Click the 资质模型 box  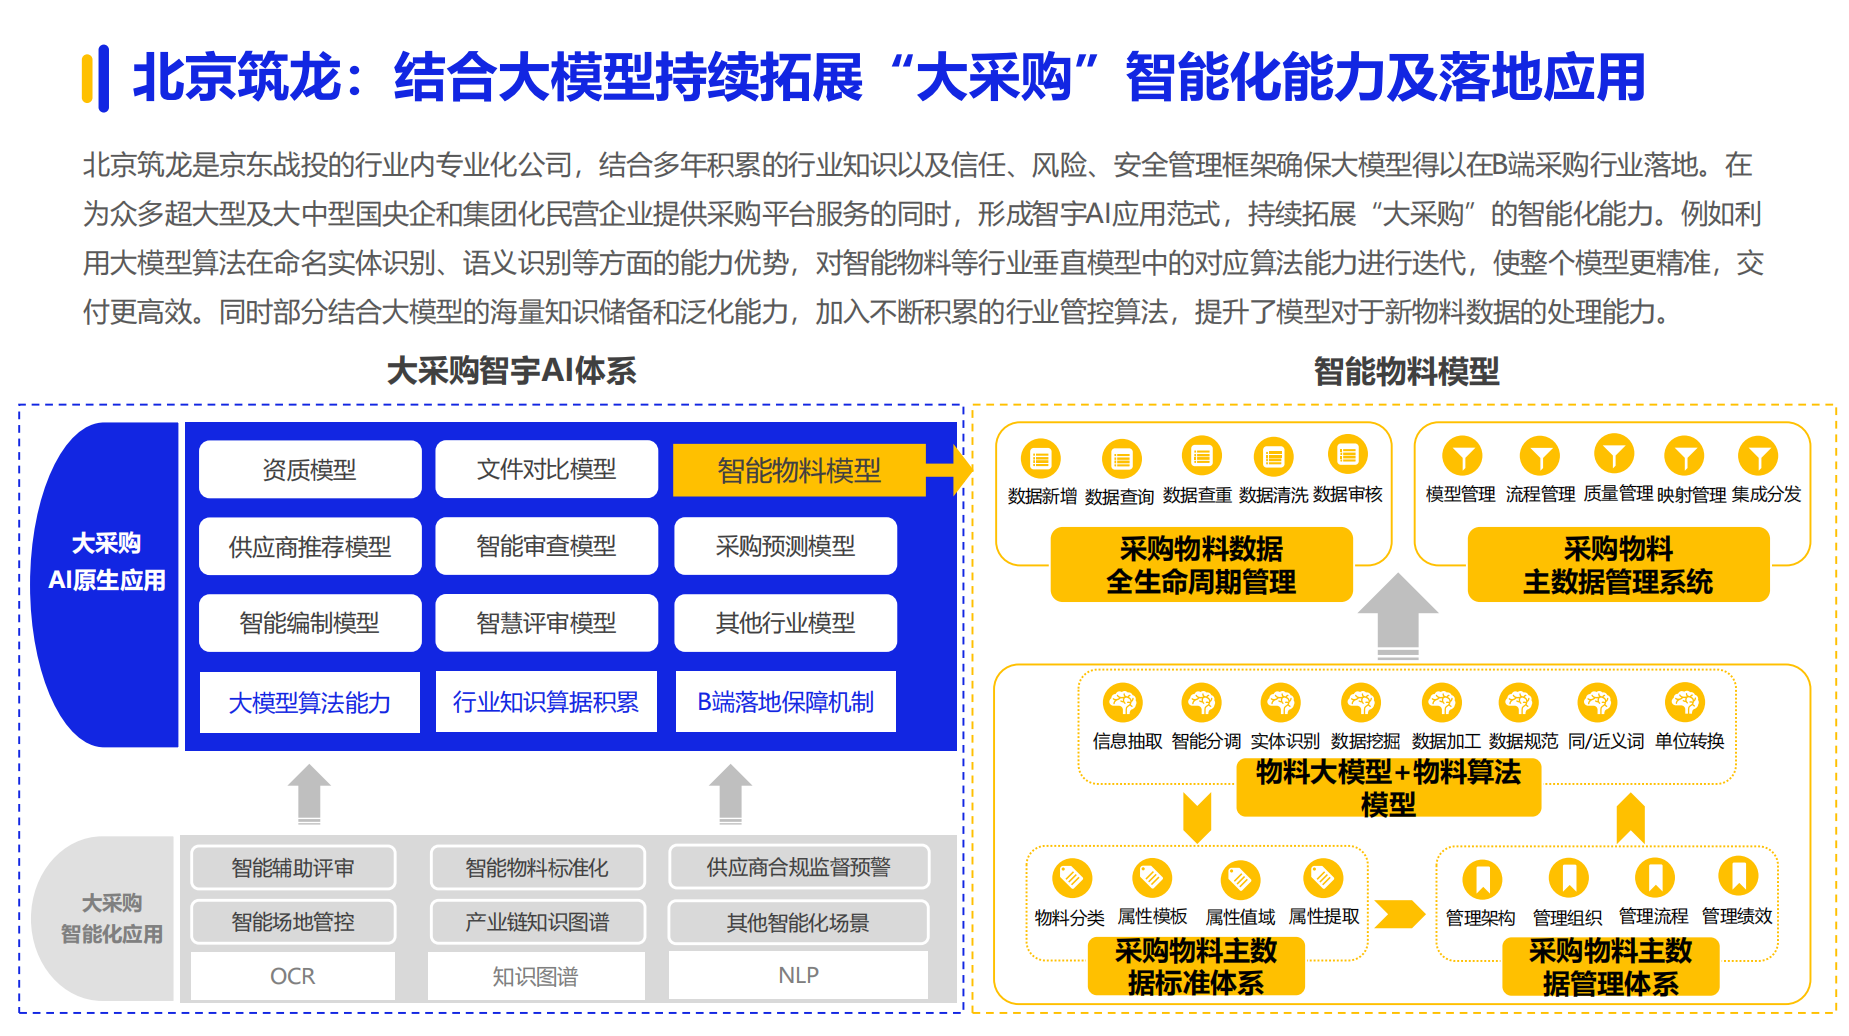tap(310, 469)
